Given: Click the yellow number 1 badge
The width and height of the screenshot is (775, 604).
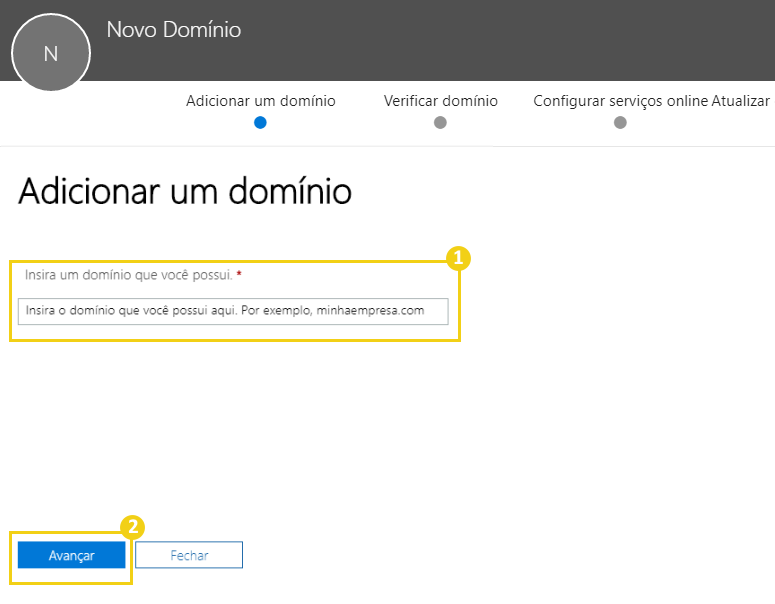Looking at the screenshot, I should click(458, 258).
